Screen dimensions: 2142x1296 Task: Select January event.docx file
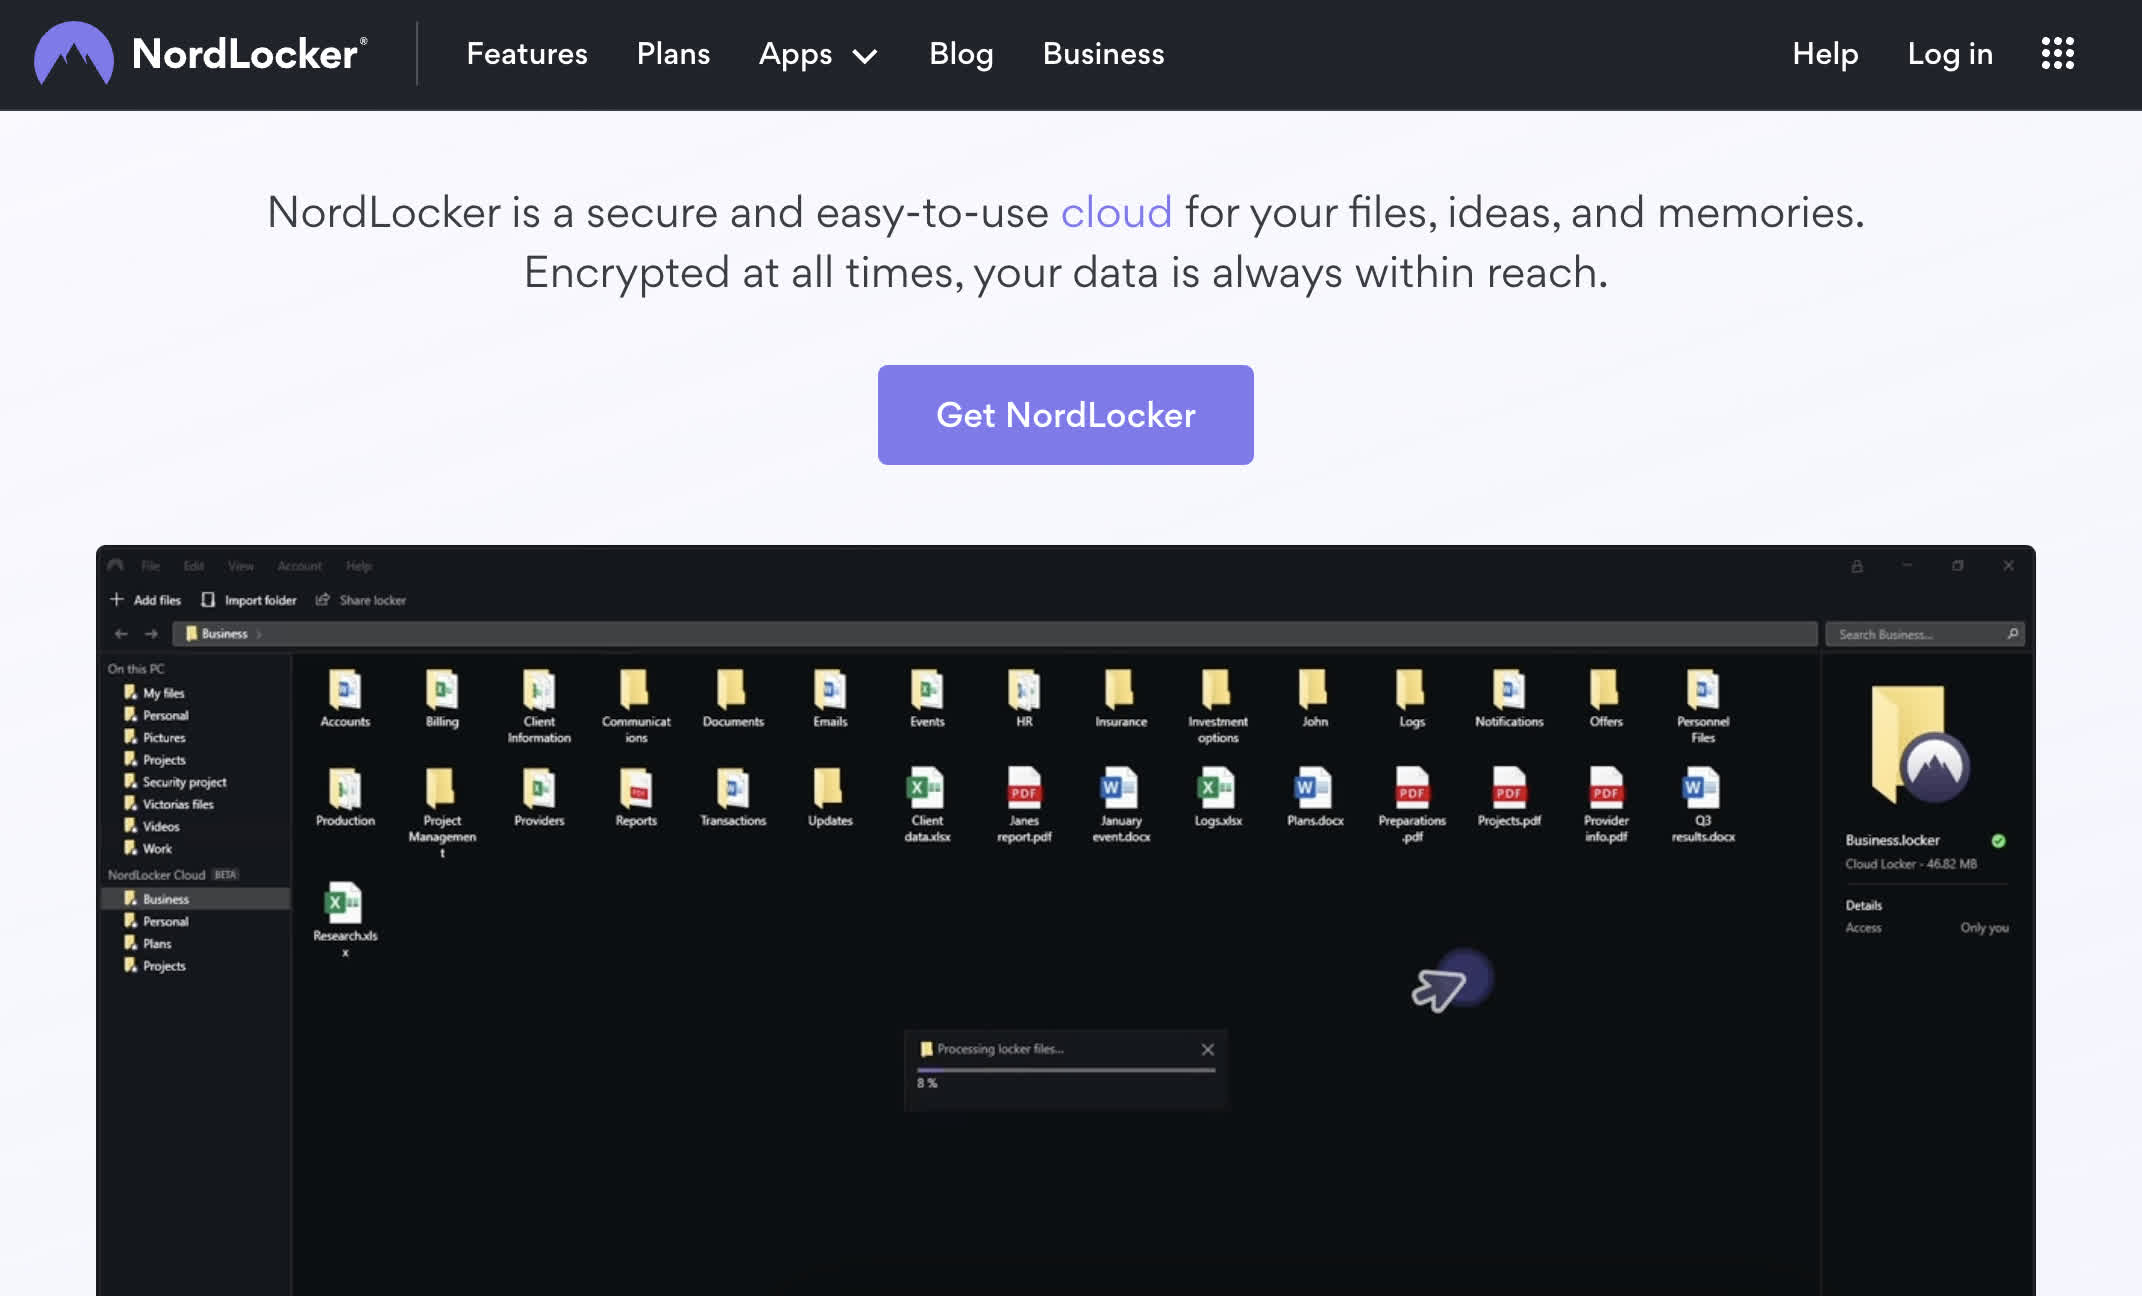point(1121,805)
